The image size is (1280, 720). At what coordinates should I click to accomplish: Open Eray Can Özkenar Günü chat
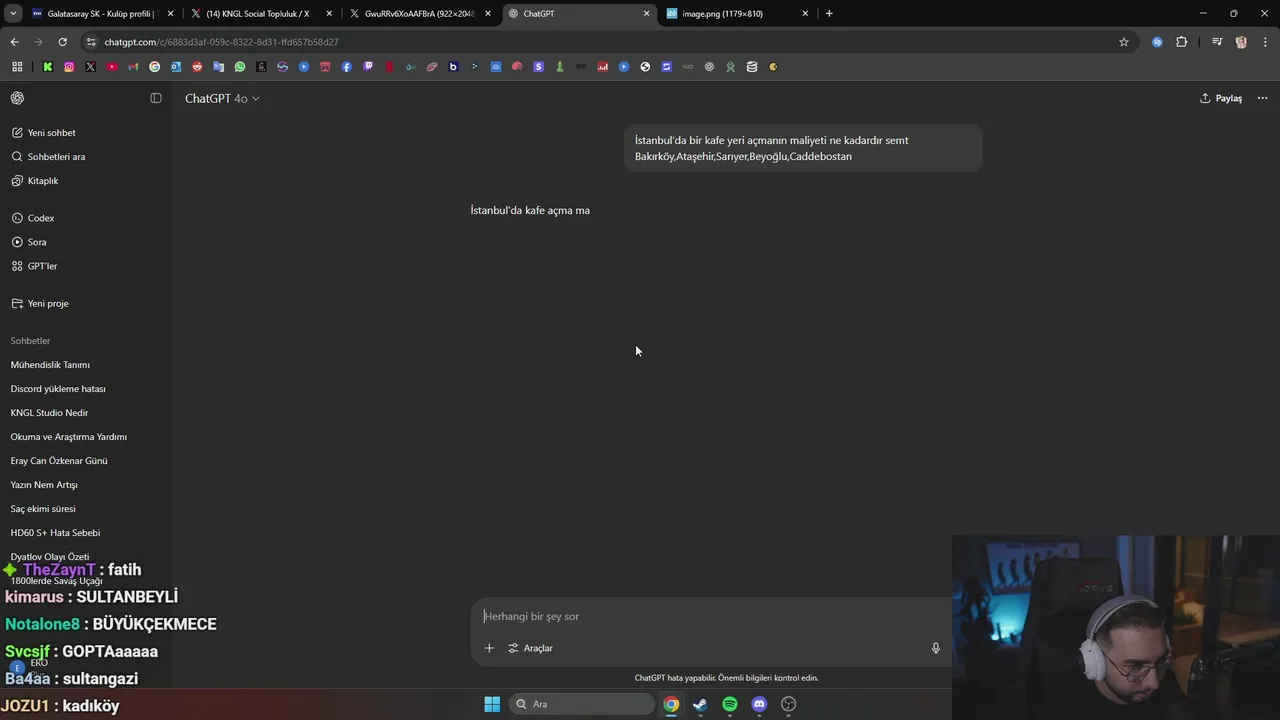point(59,461)
